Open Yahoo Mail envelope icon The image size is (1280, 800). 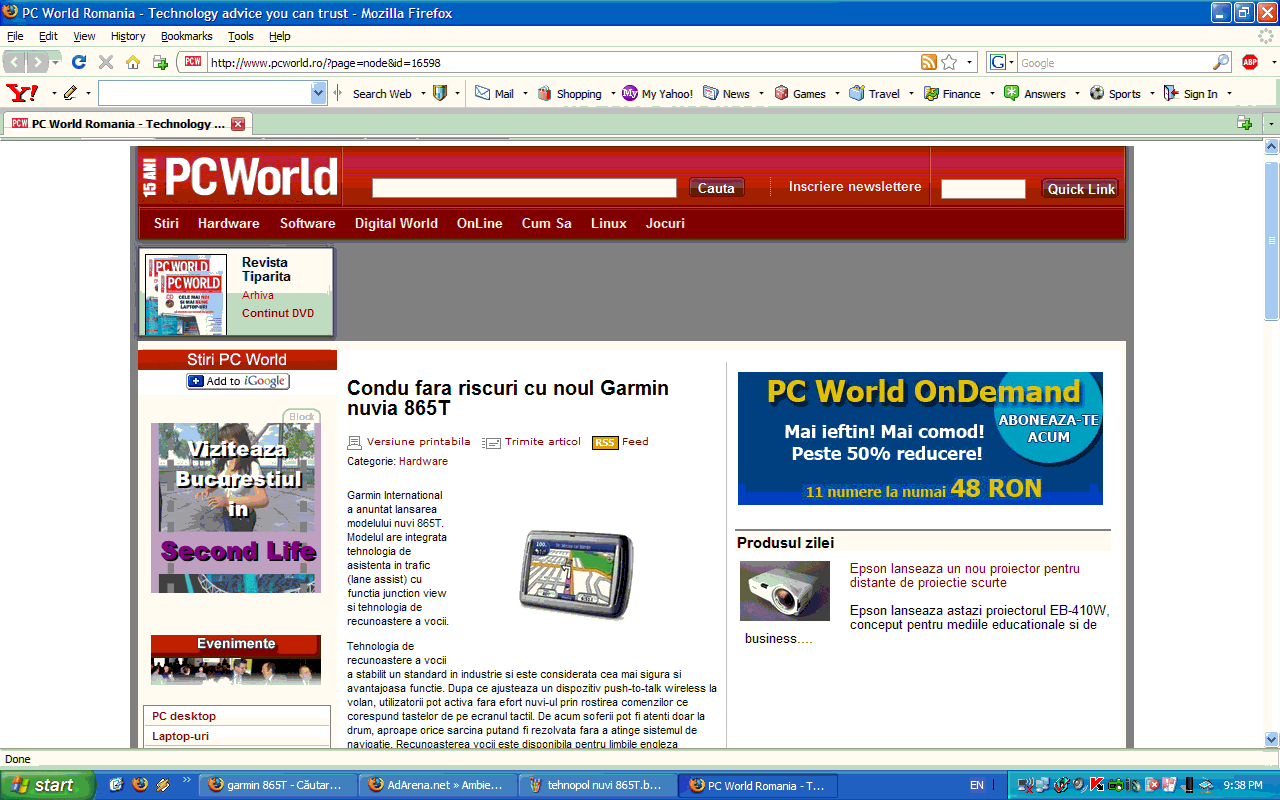point(482,93)
